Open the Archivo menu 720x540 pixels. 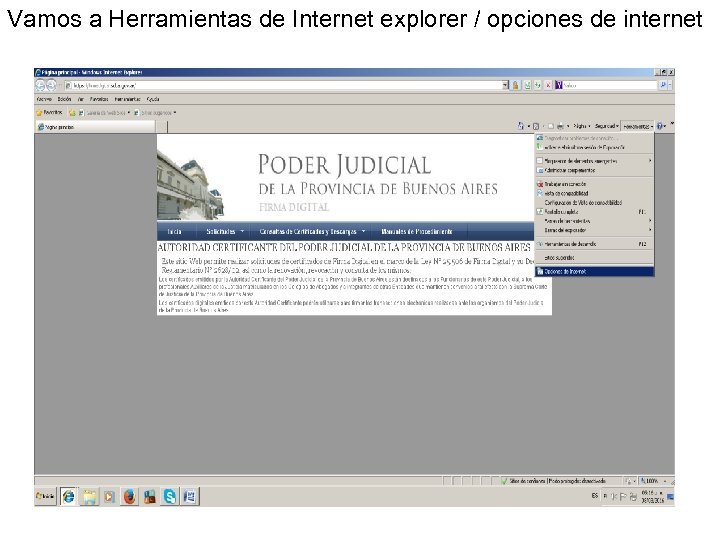44,99
